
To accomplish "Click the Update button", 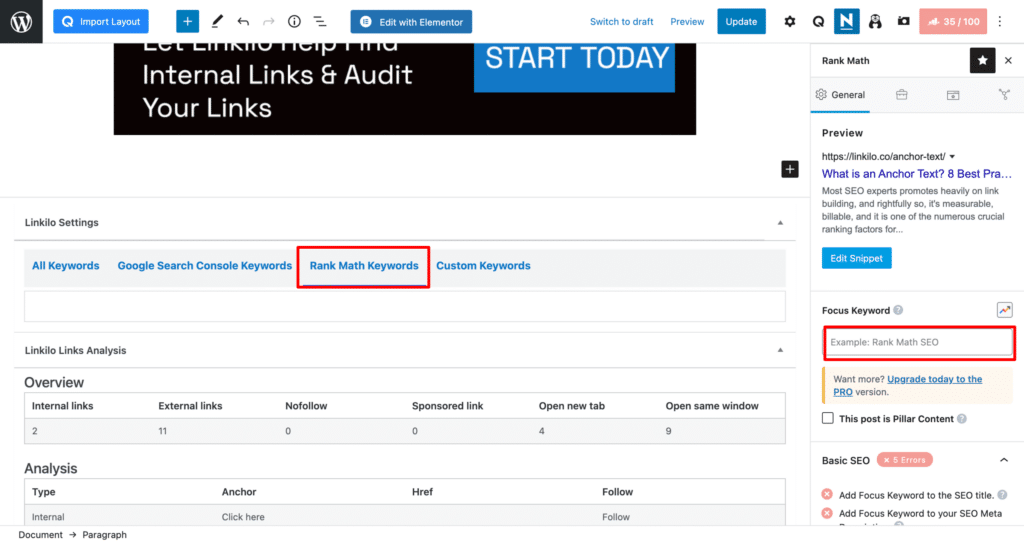I will coord(741,22).
